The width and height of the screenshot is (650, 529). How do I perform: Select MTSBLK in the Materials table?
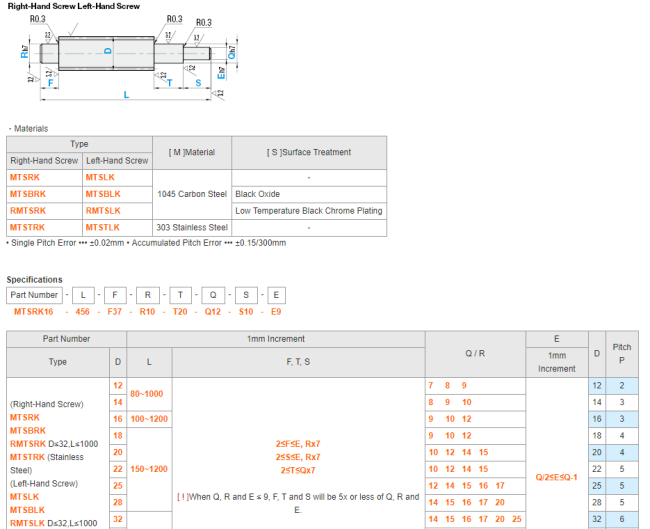[103, 194]
